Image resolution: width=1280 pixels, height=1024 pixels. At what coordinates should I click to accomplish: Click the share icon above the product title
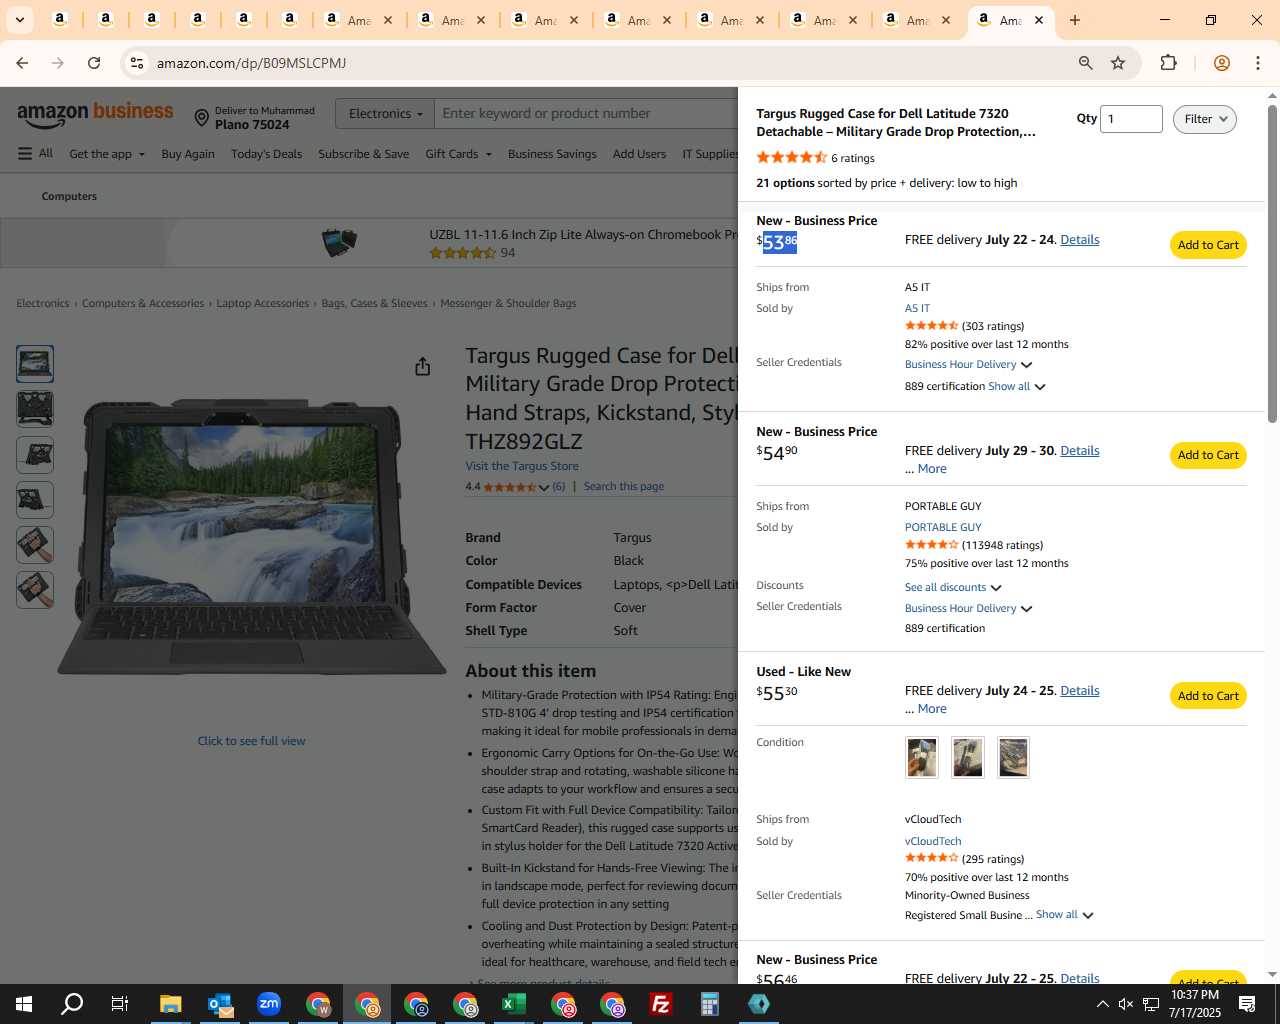(422, 367)
